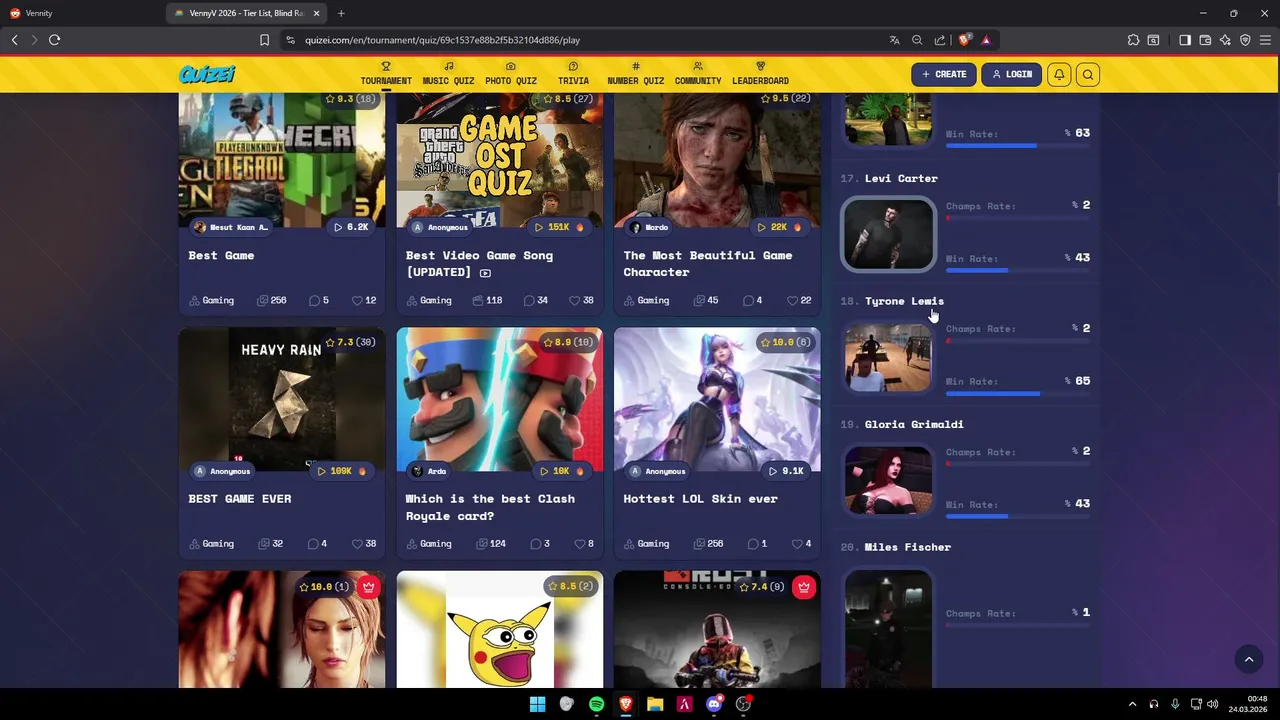
Task: Open the Photo Quiz nav tab
Action: point(511,74)
